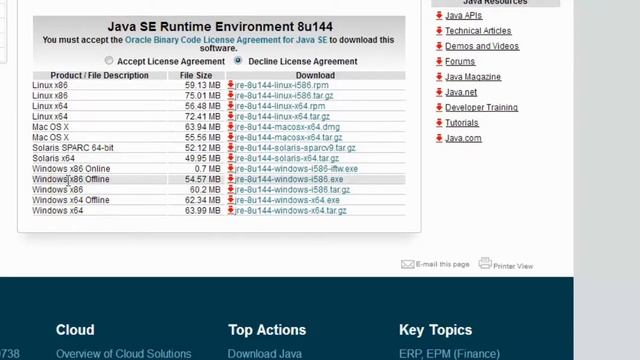Click red arrow icon beside Demos and Videos
The width and height of the screenshot is (640, 360).
coord(439,46)
